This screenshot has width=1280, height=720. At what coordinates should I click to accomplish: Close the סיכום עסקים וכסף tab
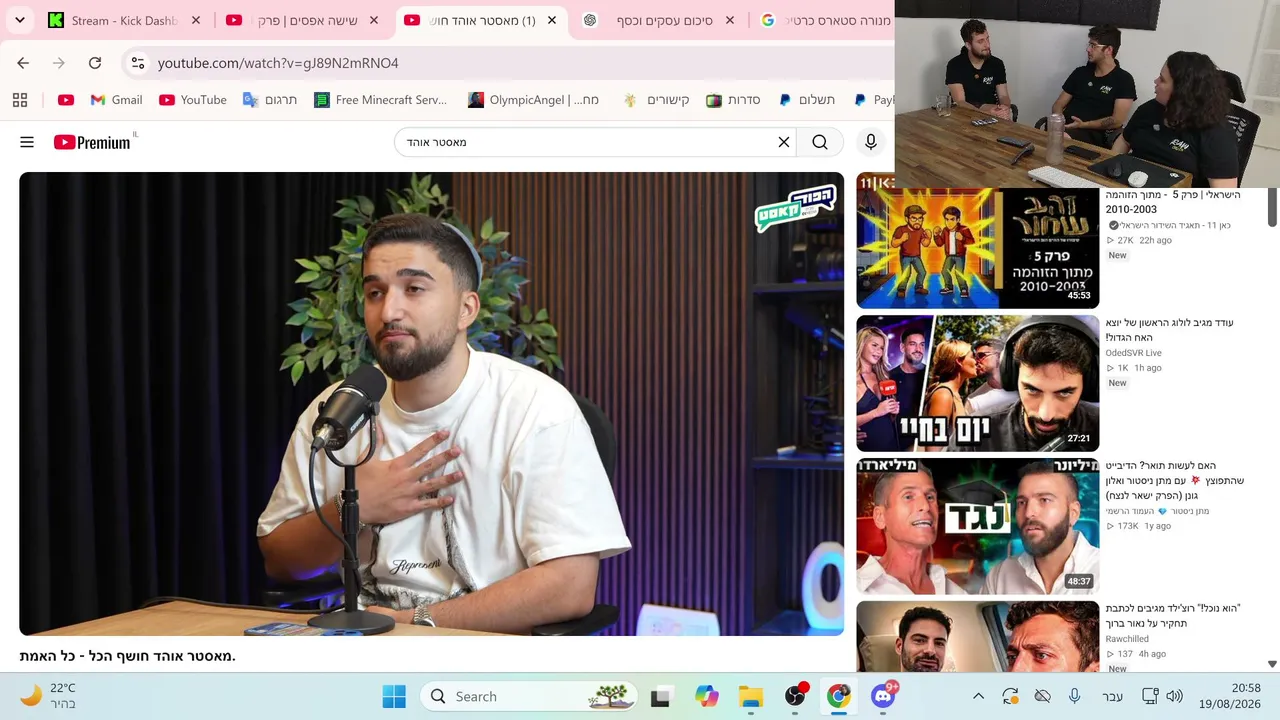point(730,20)
